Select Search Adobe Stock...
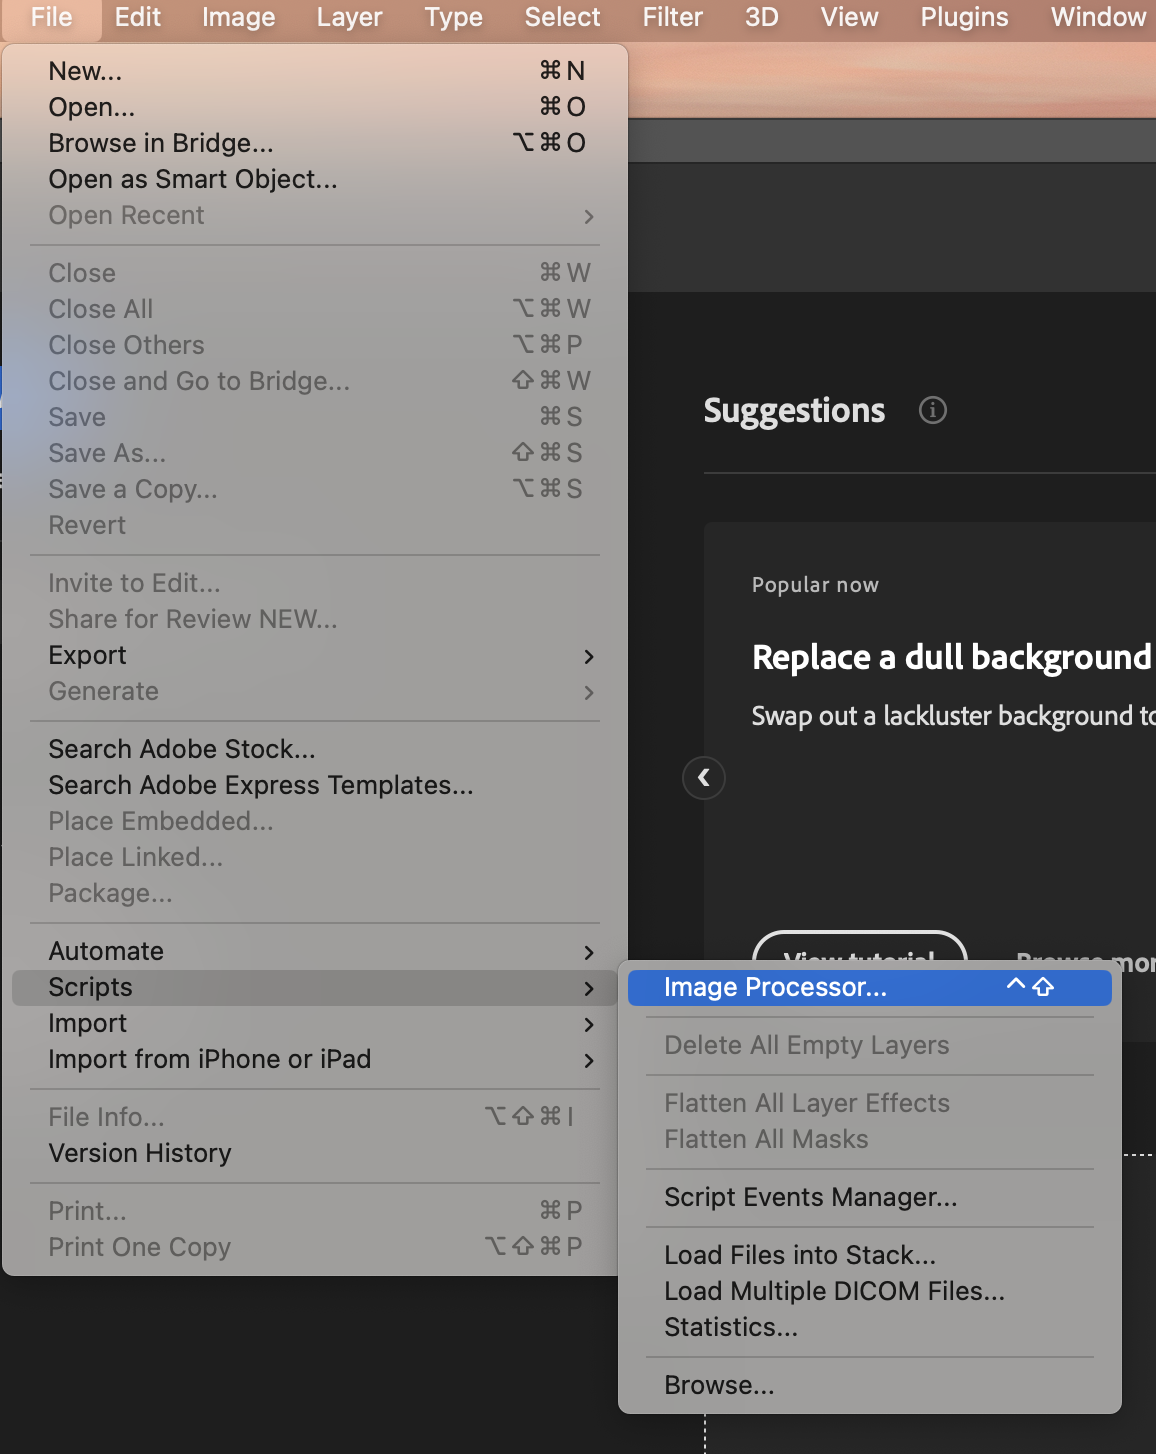Viewport: 1156px width, 1454px height. pyautogui.click(x=182, y=748)
